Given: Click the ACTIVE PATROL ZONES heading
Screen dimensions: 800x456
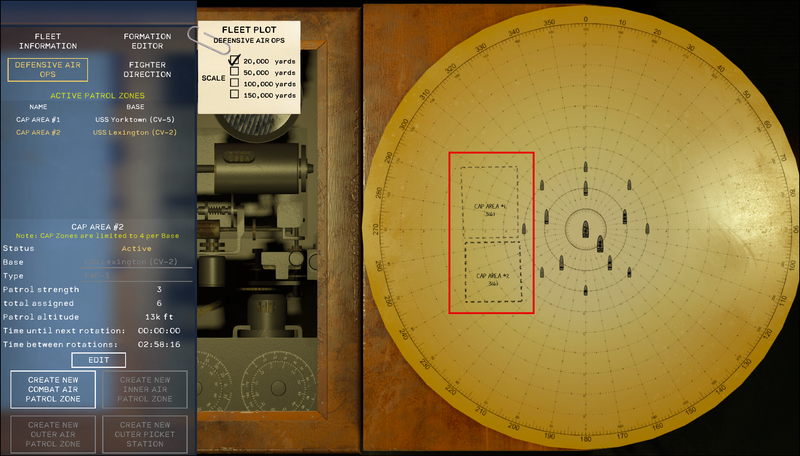Looking at the screenshot, I should tap(97, 95).
